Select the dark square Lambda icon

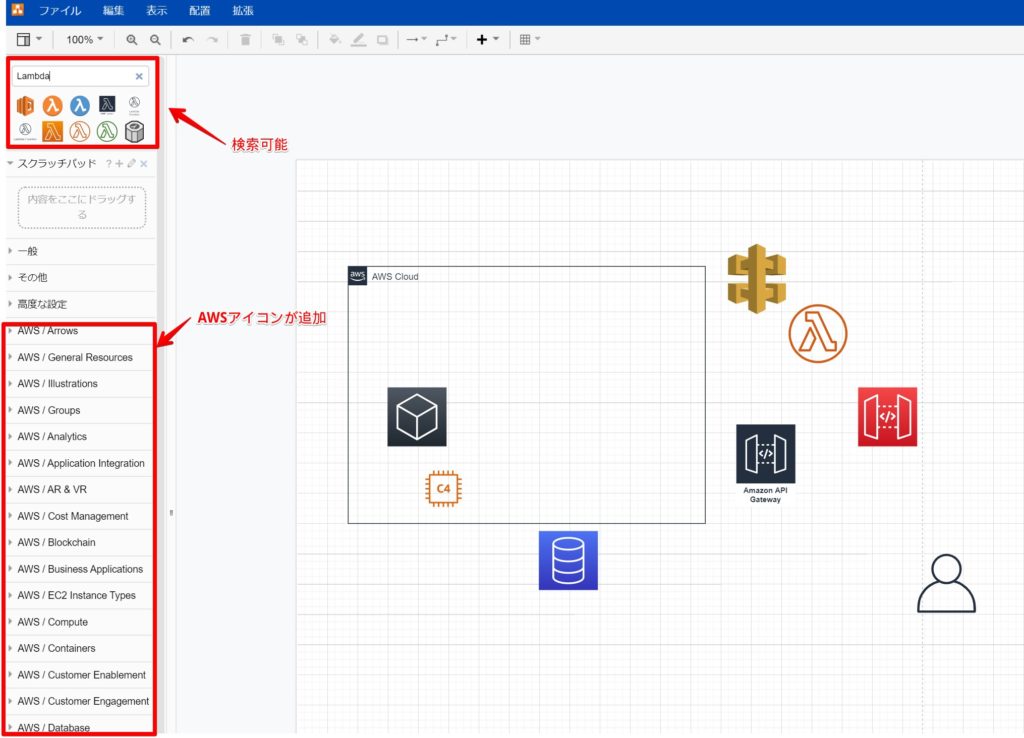pos(107,104)
